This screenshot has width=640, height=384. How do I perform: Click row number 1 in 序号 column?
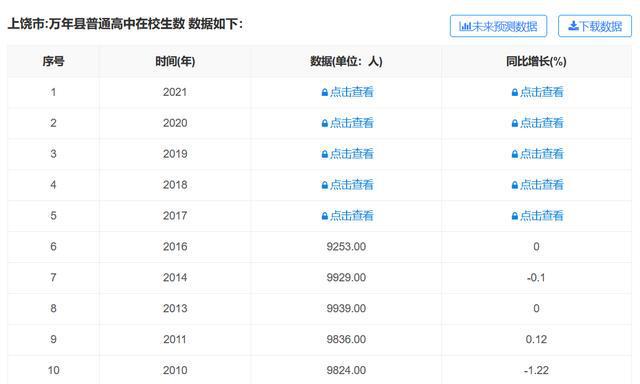(x=53, y=92)
